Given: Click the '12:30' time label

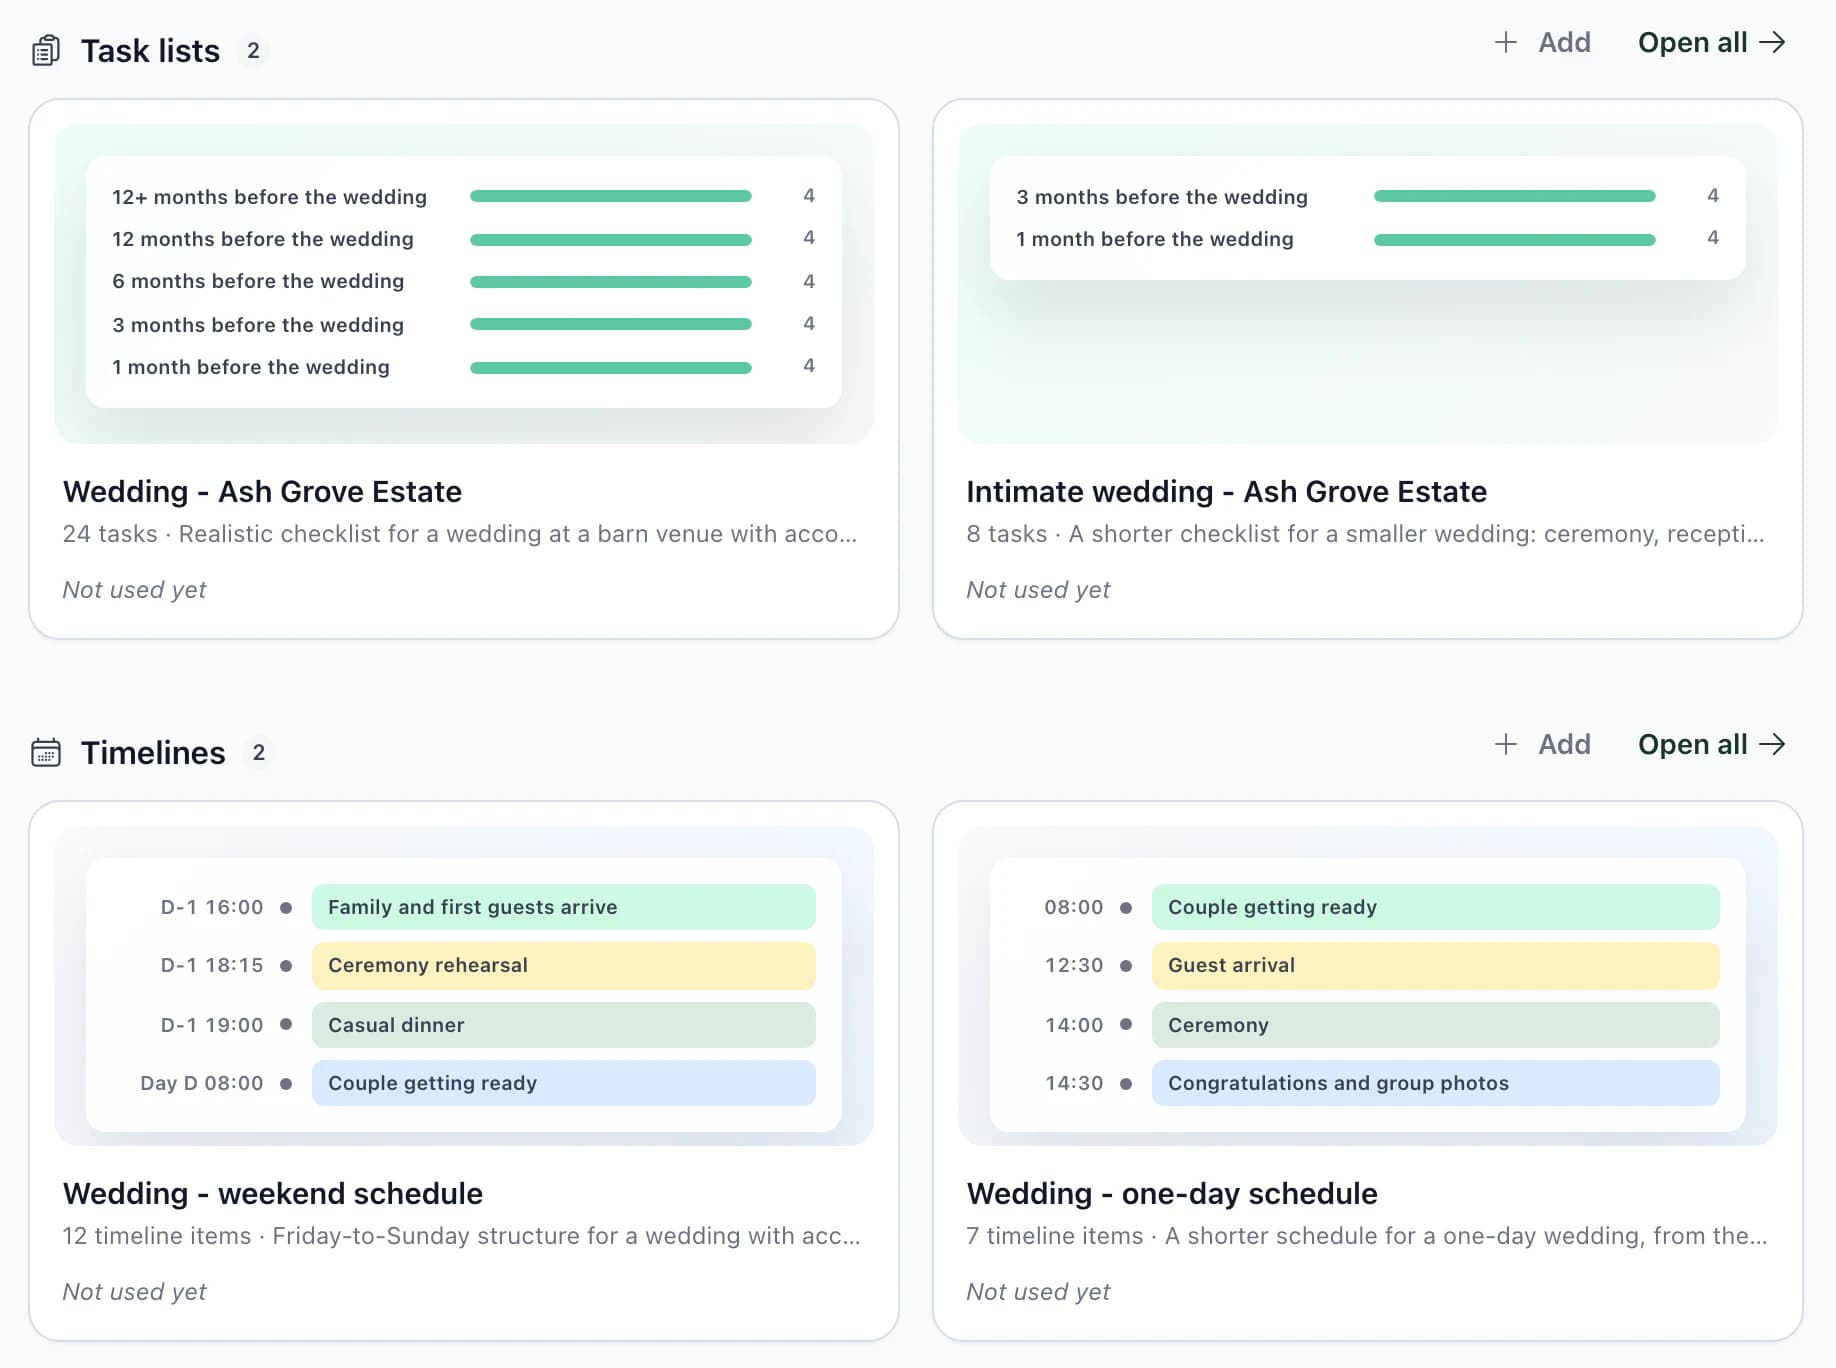Looking at the screenshot, I should [x=1074, y=965].
